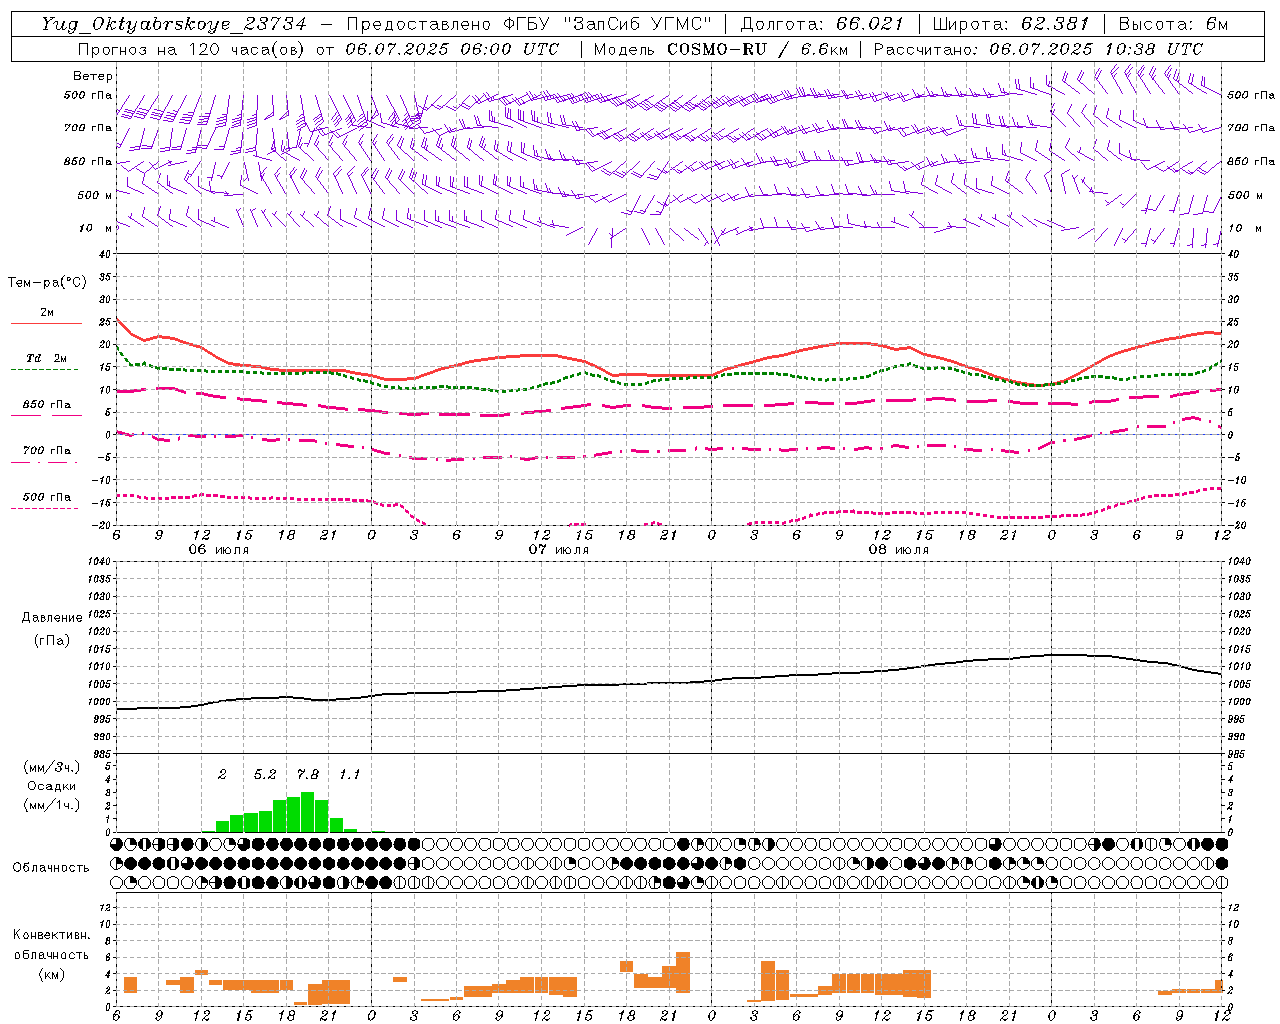Click the (мм/1ч.) precipitation unit label
This screenshot has height=1024, width=1280.
click(x=54, y=805)
